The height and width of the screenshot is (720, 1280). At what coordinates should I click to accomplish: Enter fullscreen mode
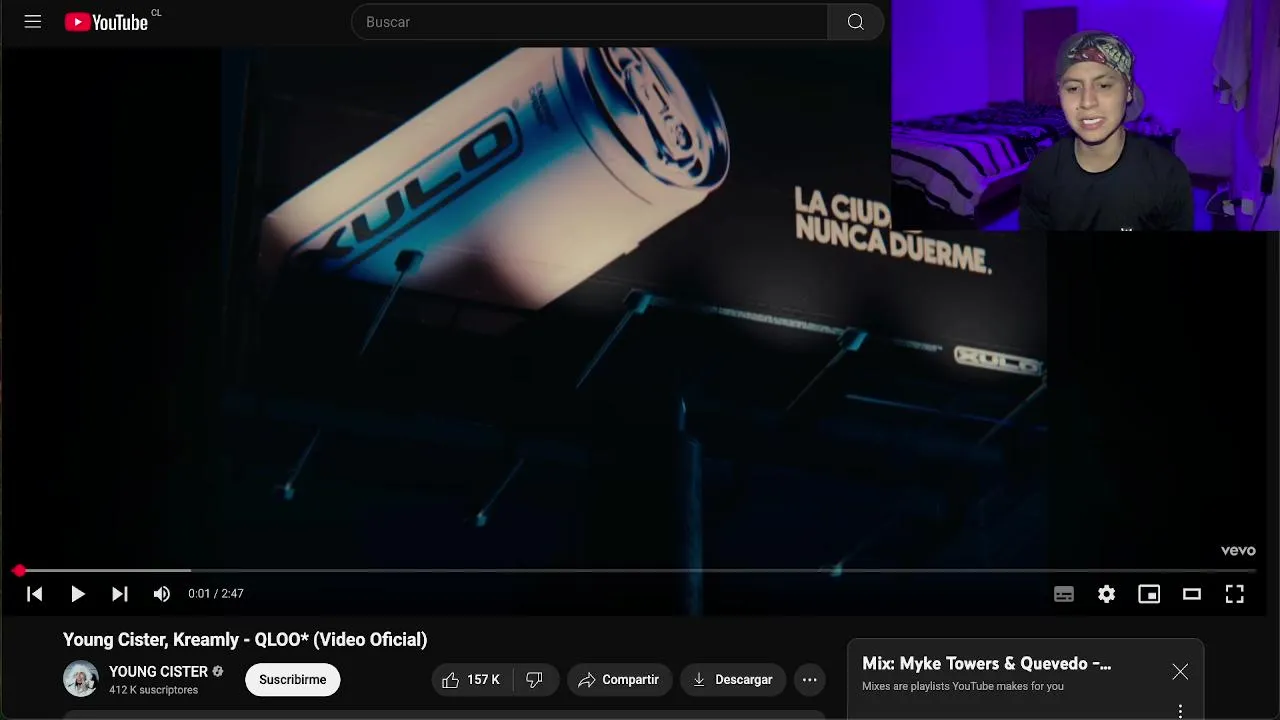[1235, 594]
